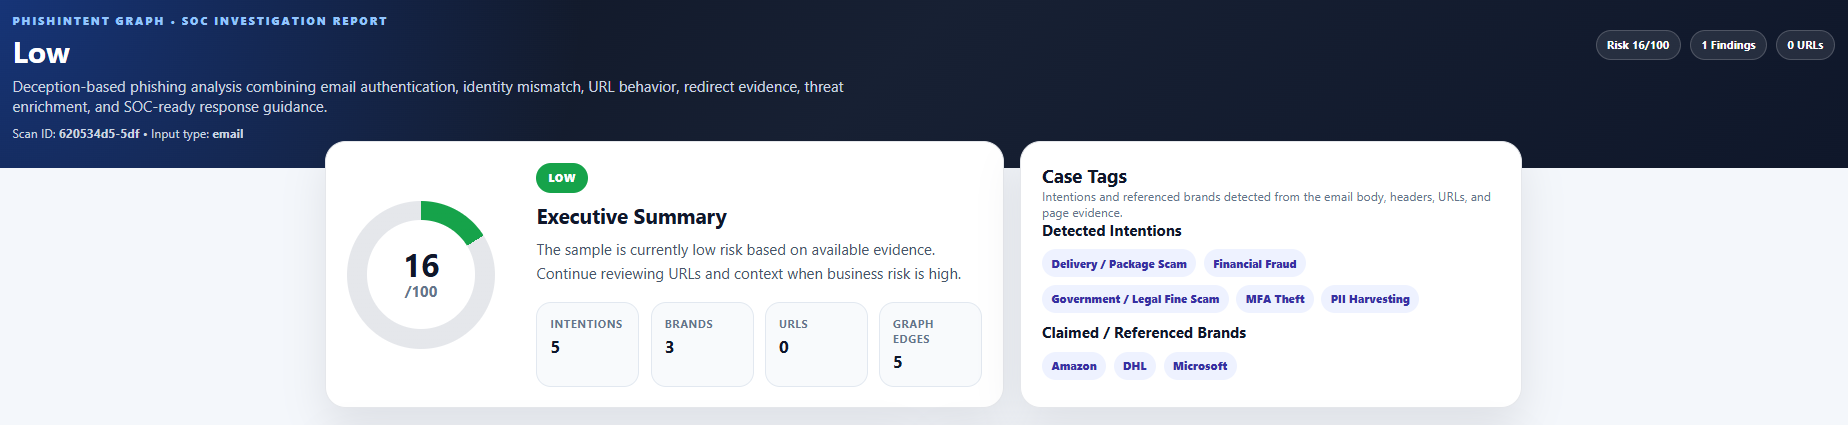This screenshot has width=1848, height=425.
Task: Open the Graph Edges stat card
Action: [930, 344]
